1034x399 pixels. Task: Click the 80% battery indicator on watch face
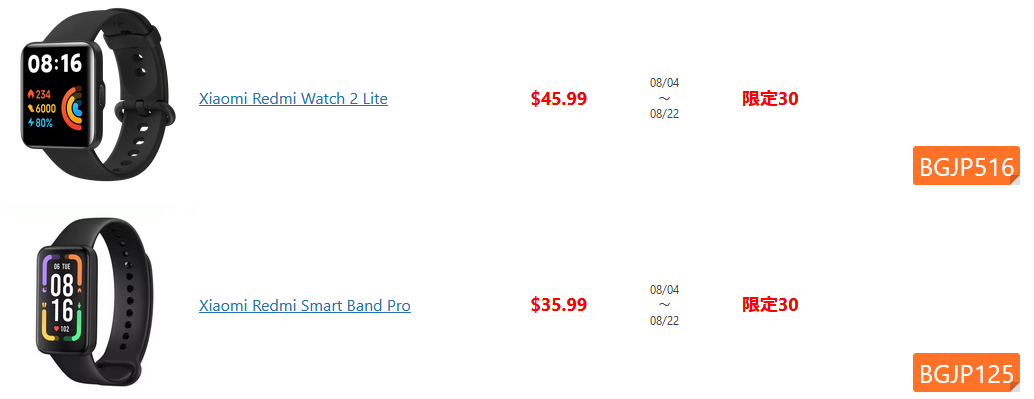[x=41, y=123]
